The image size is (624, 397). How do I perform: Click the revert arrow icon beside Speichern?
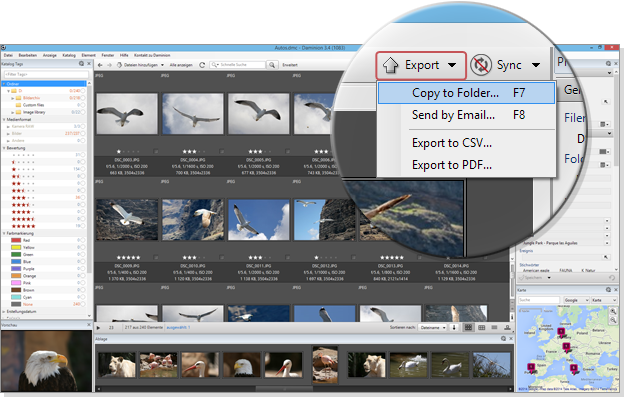(612, 278)
